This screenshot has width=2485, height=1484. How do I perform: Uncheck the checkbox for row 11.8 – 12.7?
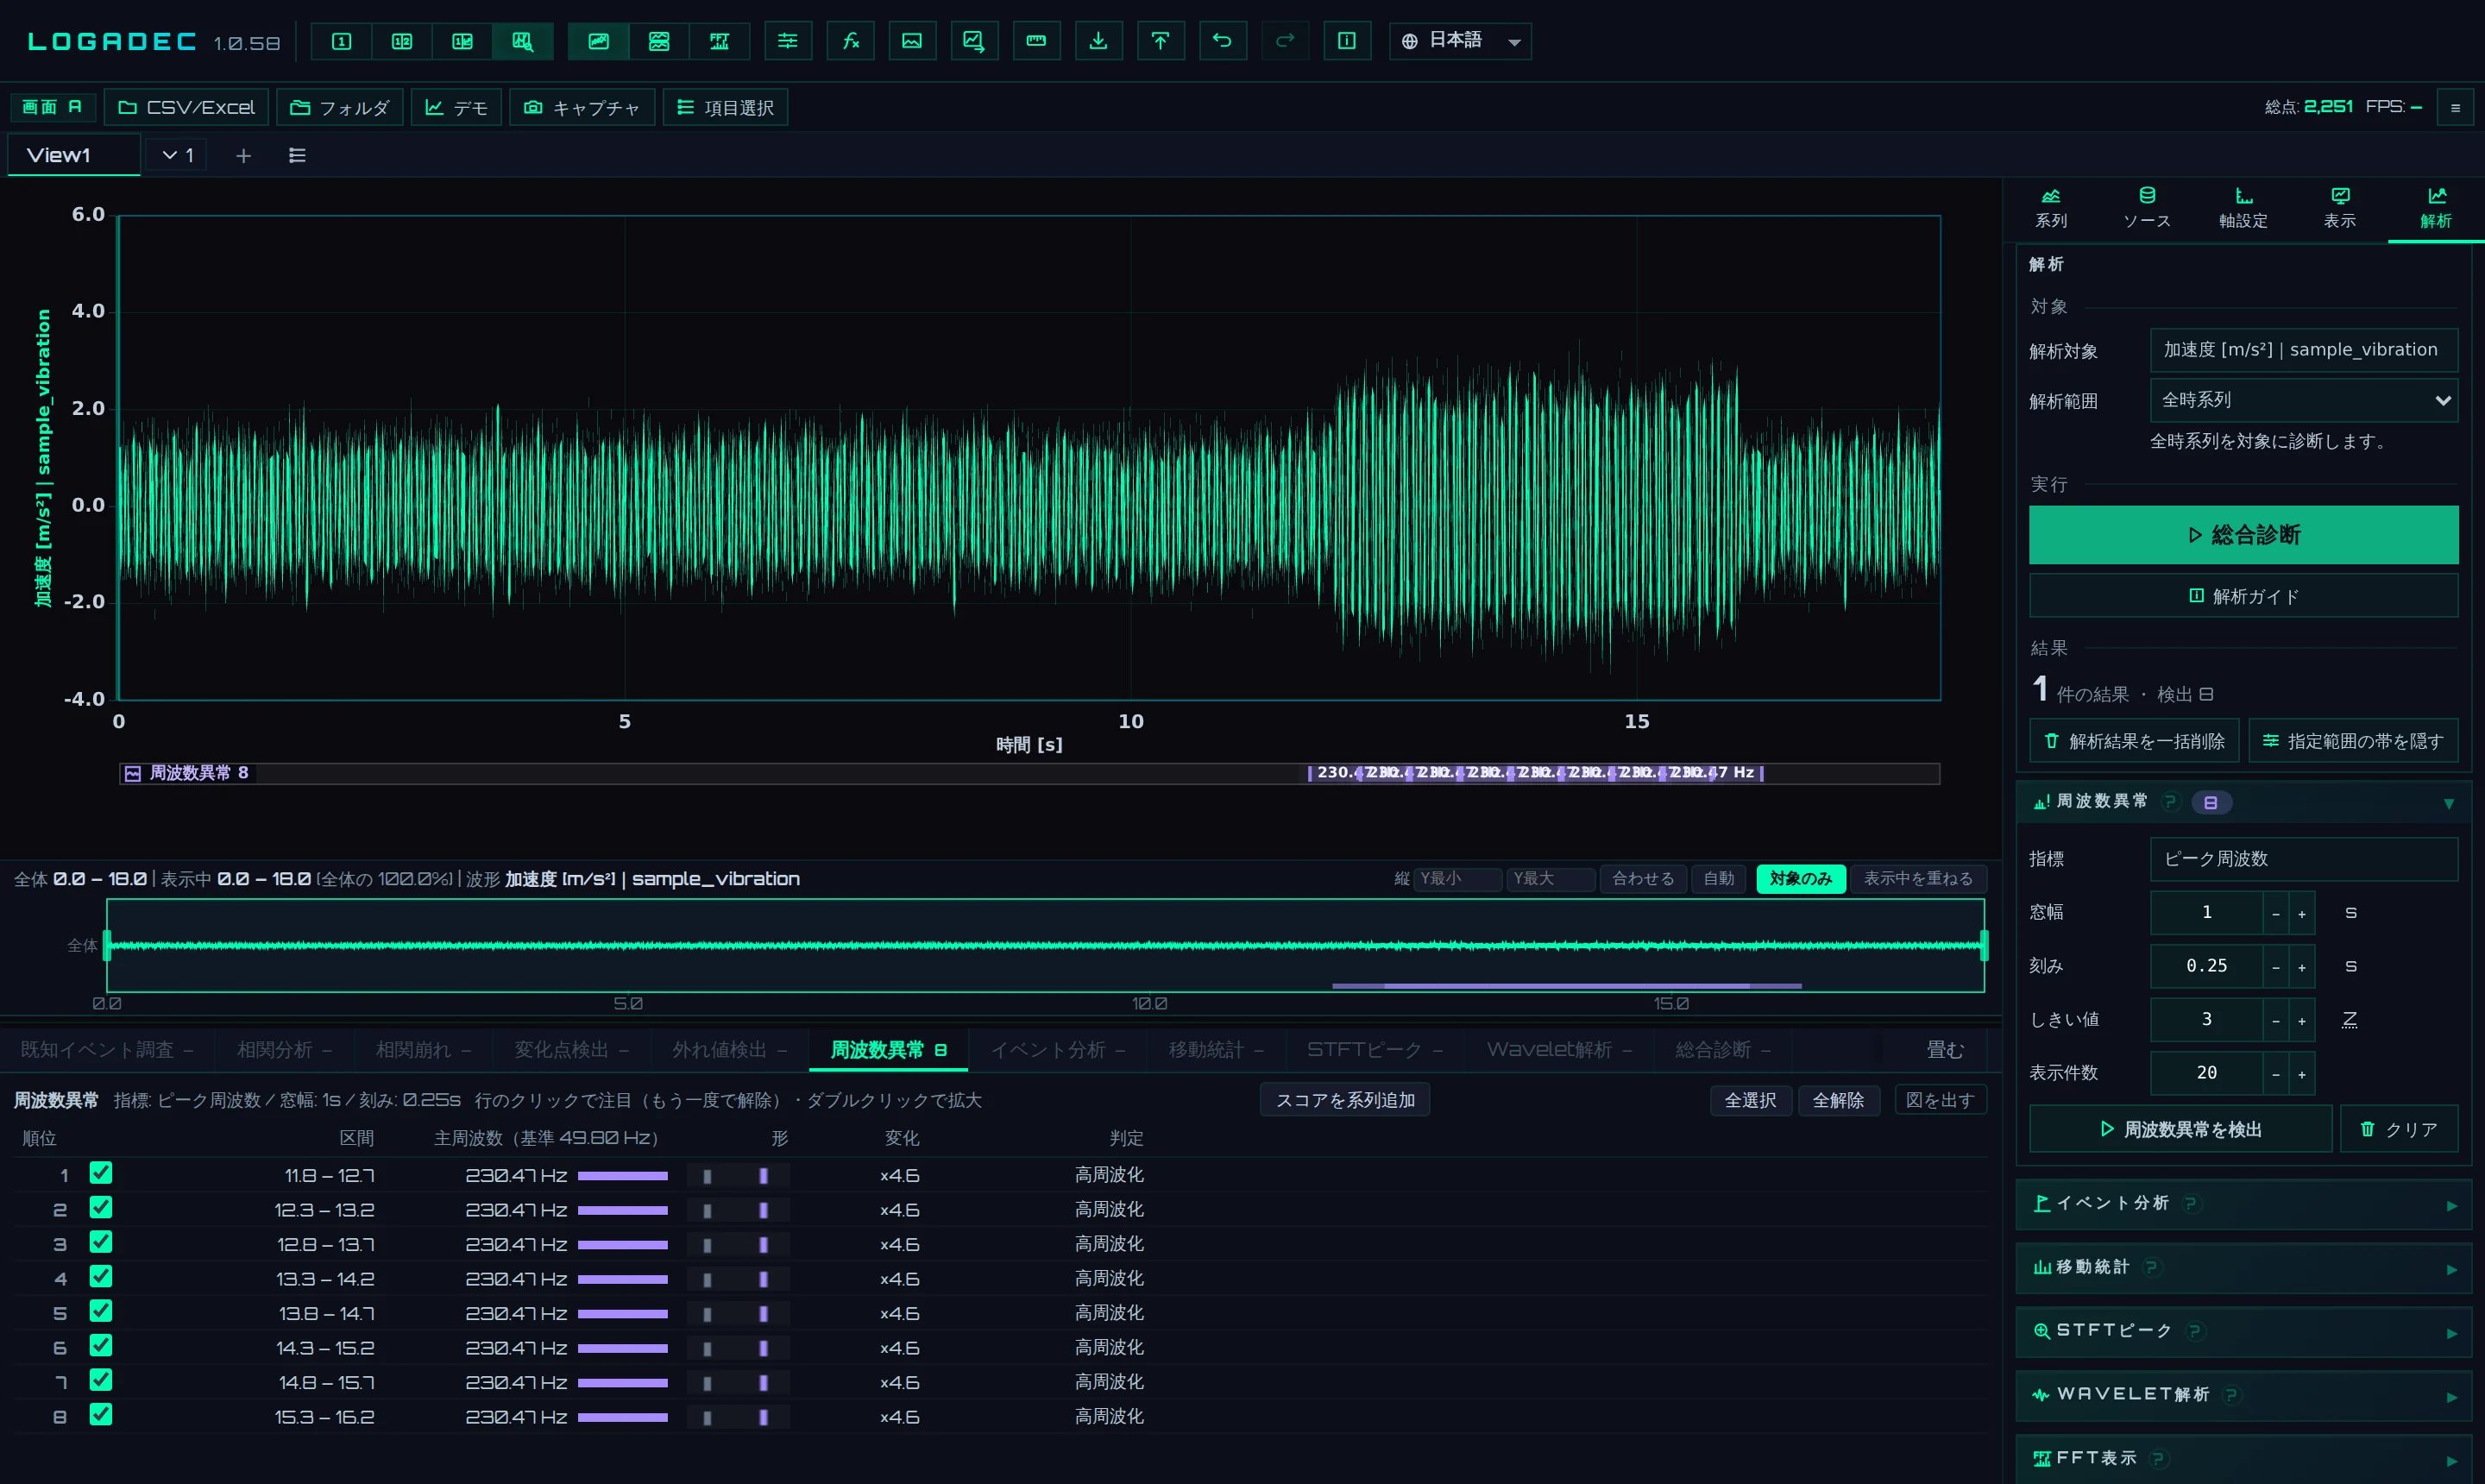[x=101, y=1173]
